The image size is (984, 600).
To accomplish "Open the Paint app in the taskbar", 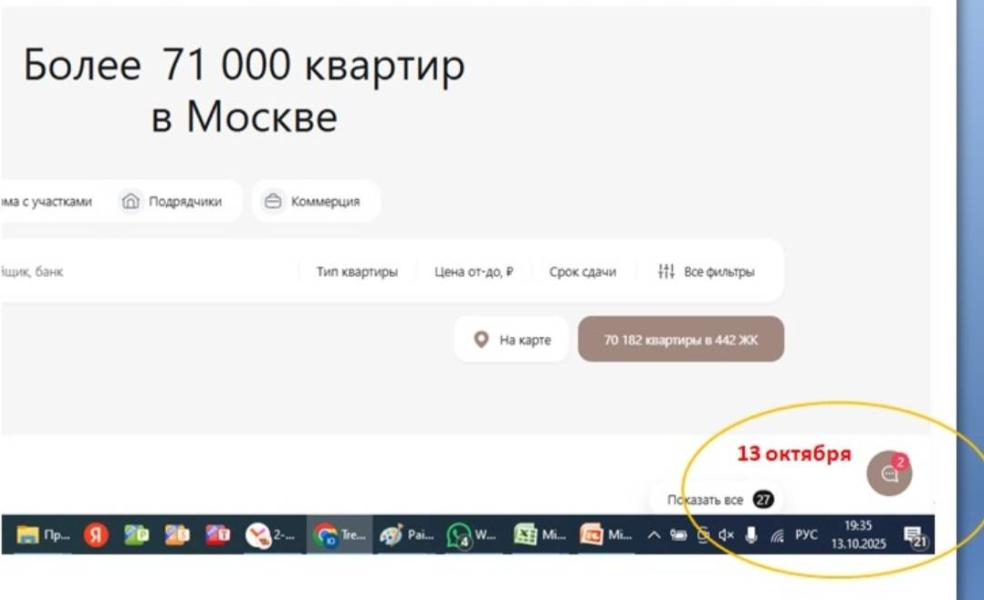I will click(406, 535).
